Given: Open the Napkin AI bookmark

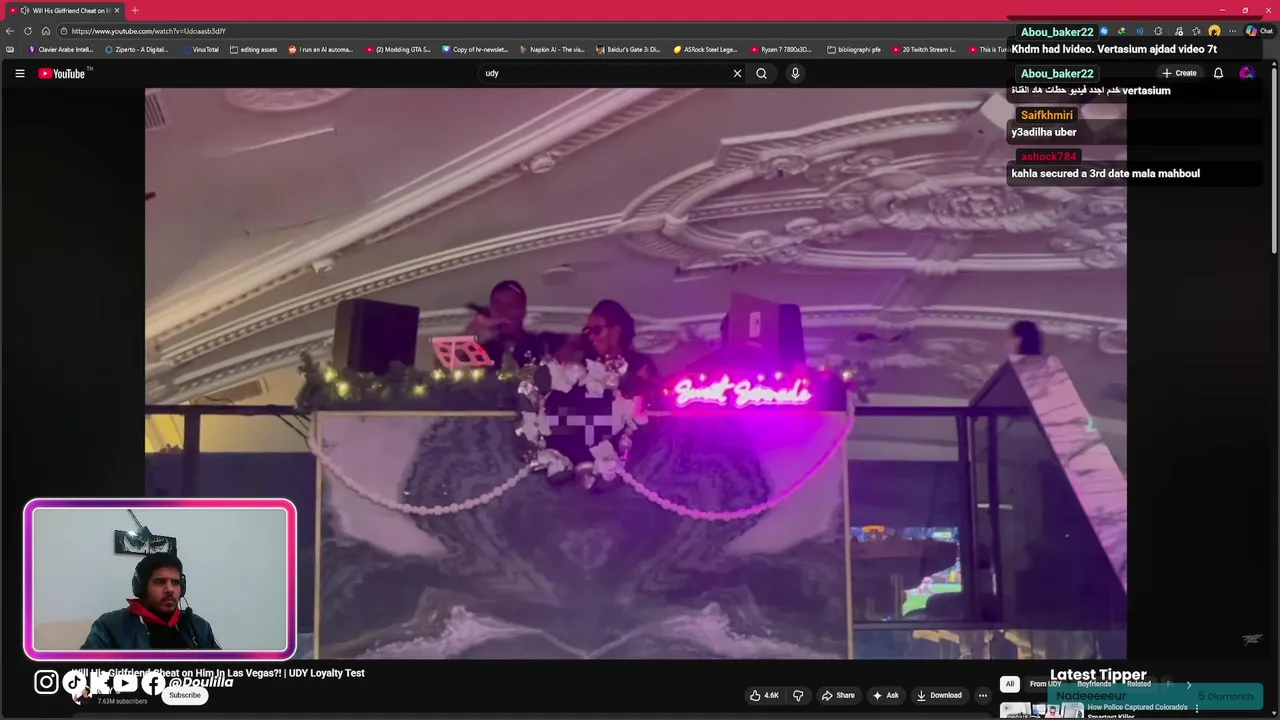Looking at the screenshot, I should (x=552, y=49).
